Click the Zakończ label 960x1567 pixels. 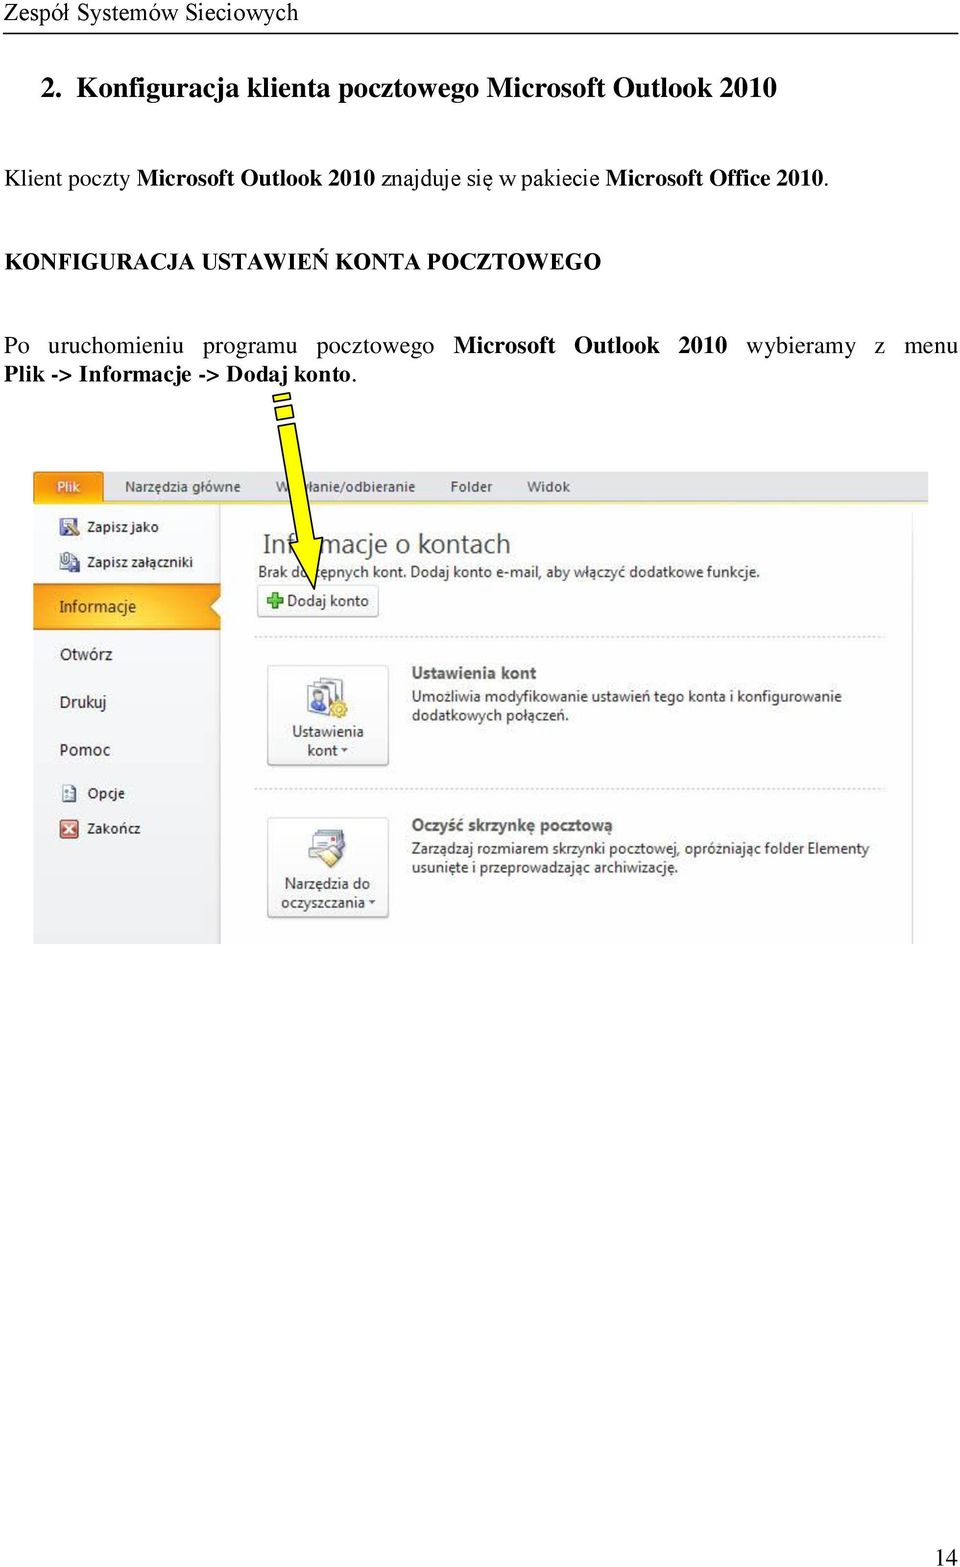(x=113, y=828)
